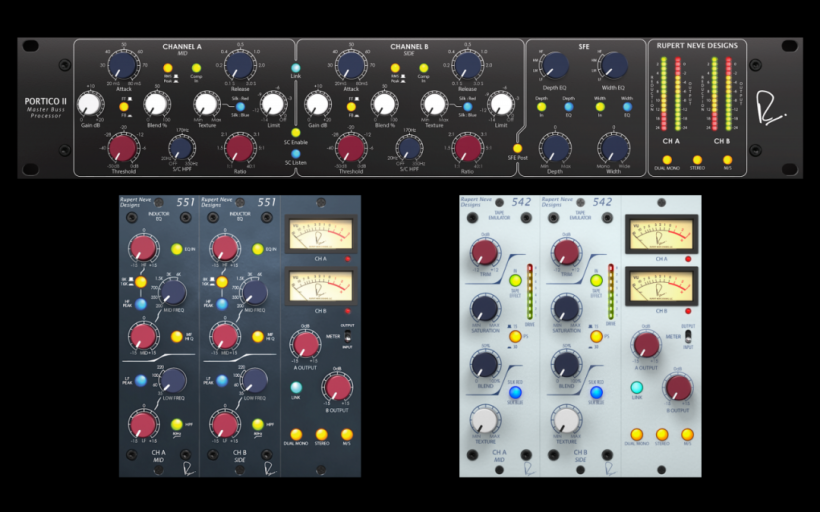Toggle HPF button on 551 CH A

[x=177, y=424]
